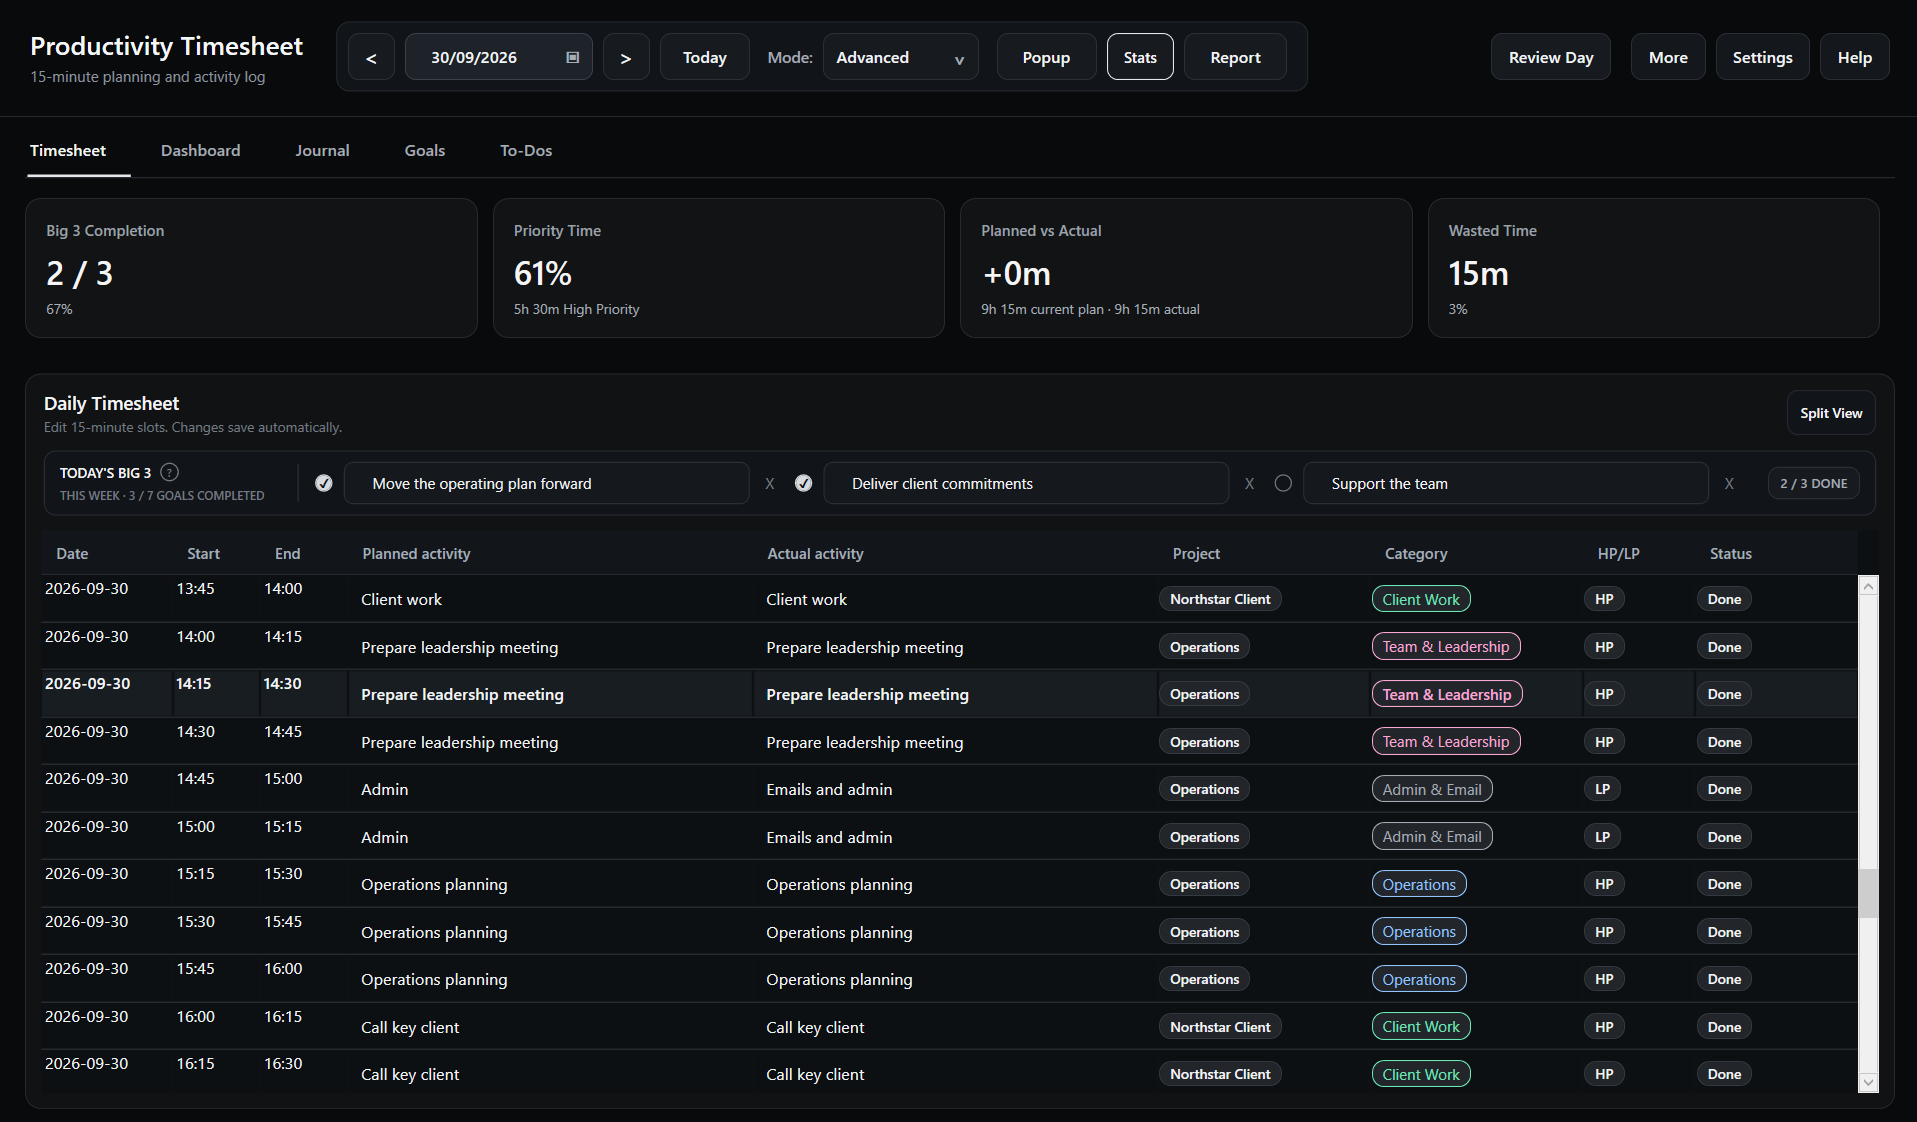Uncheck 'Deliver client commitments' goal
The image size is (1917, 1122).
click(x=803, y=483)
